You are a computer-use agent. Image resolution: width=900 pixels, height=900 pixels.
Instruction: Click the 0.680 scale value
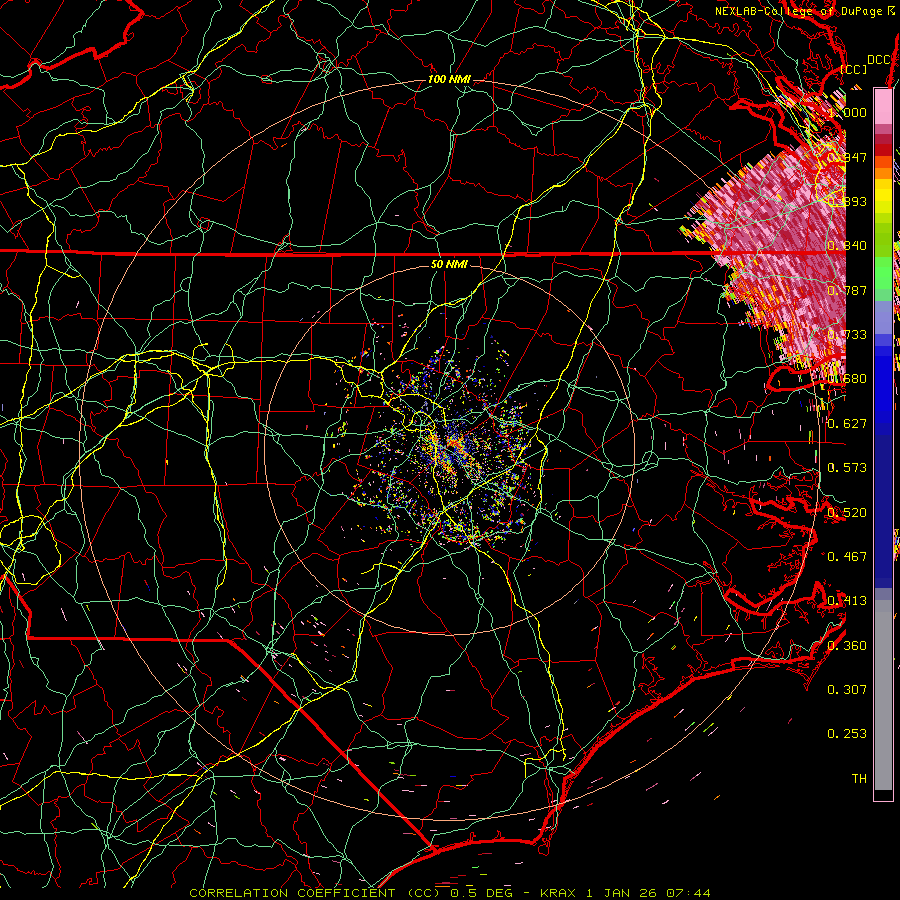(x=847, y=379)
